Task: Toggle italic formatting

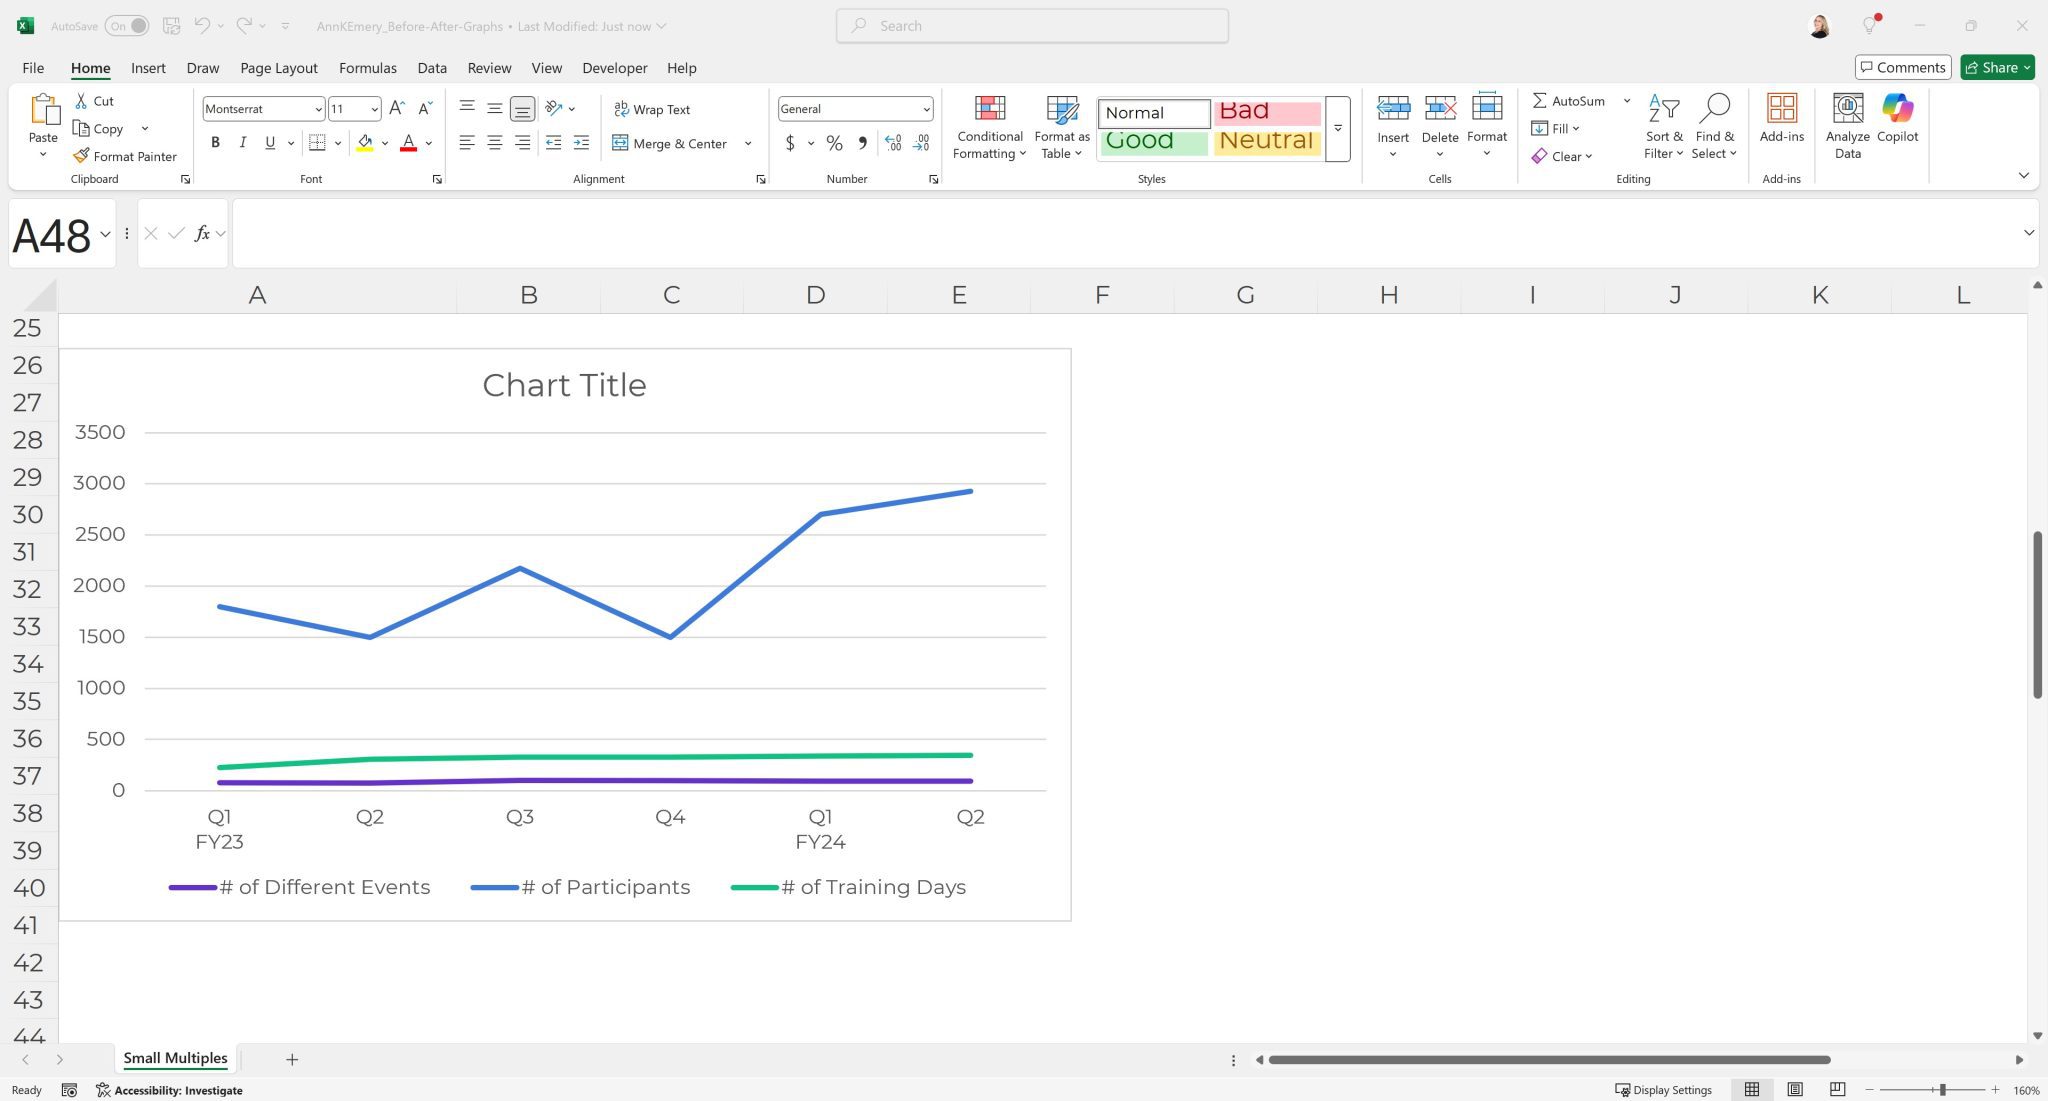Action: tap(242, 142)
